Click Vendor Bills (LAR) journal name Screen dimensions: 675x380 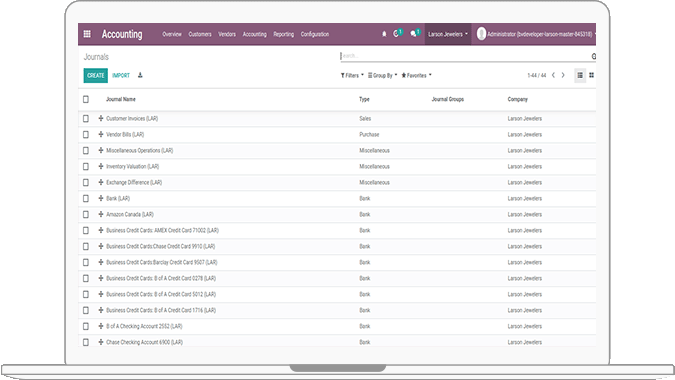[x=125, y=134]
